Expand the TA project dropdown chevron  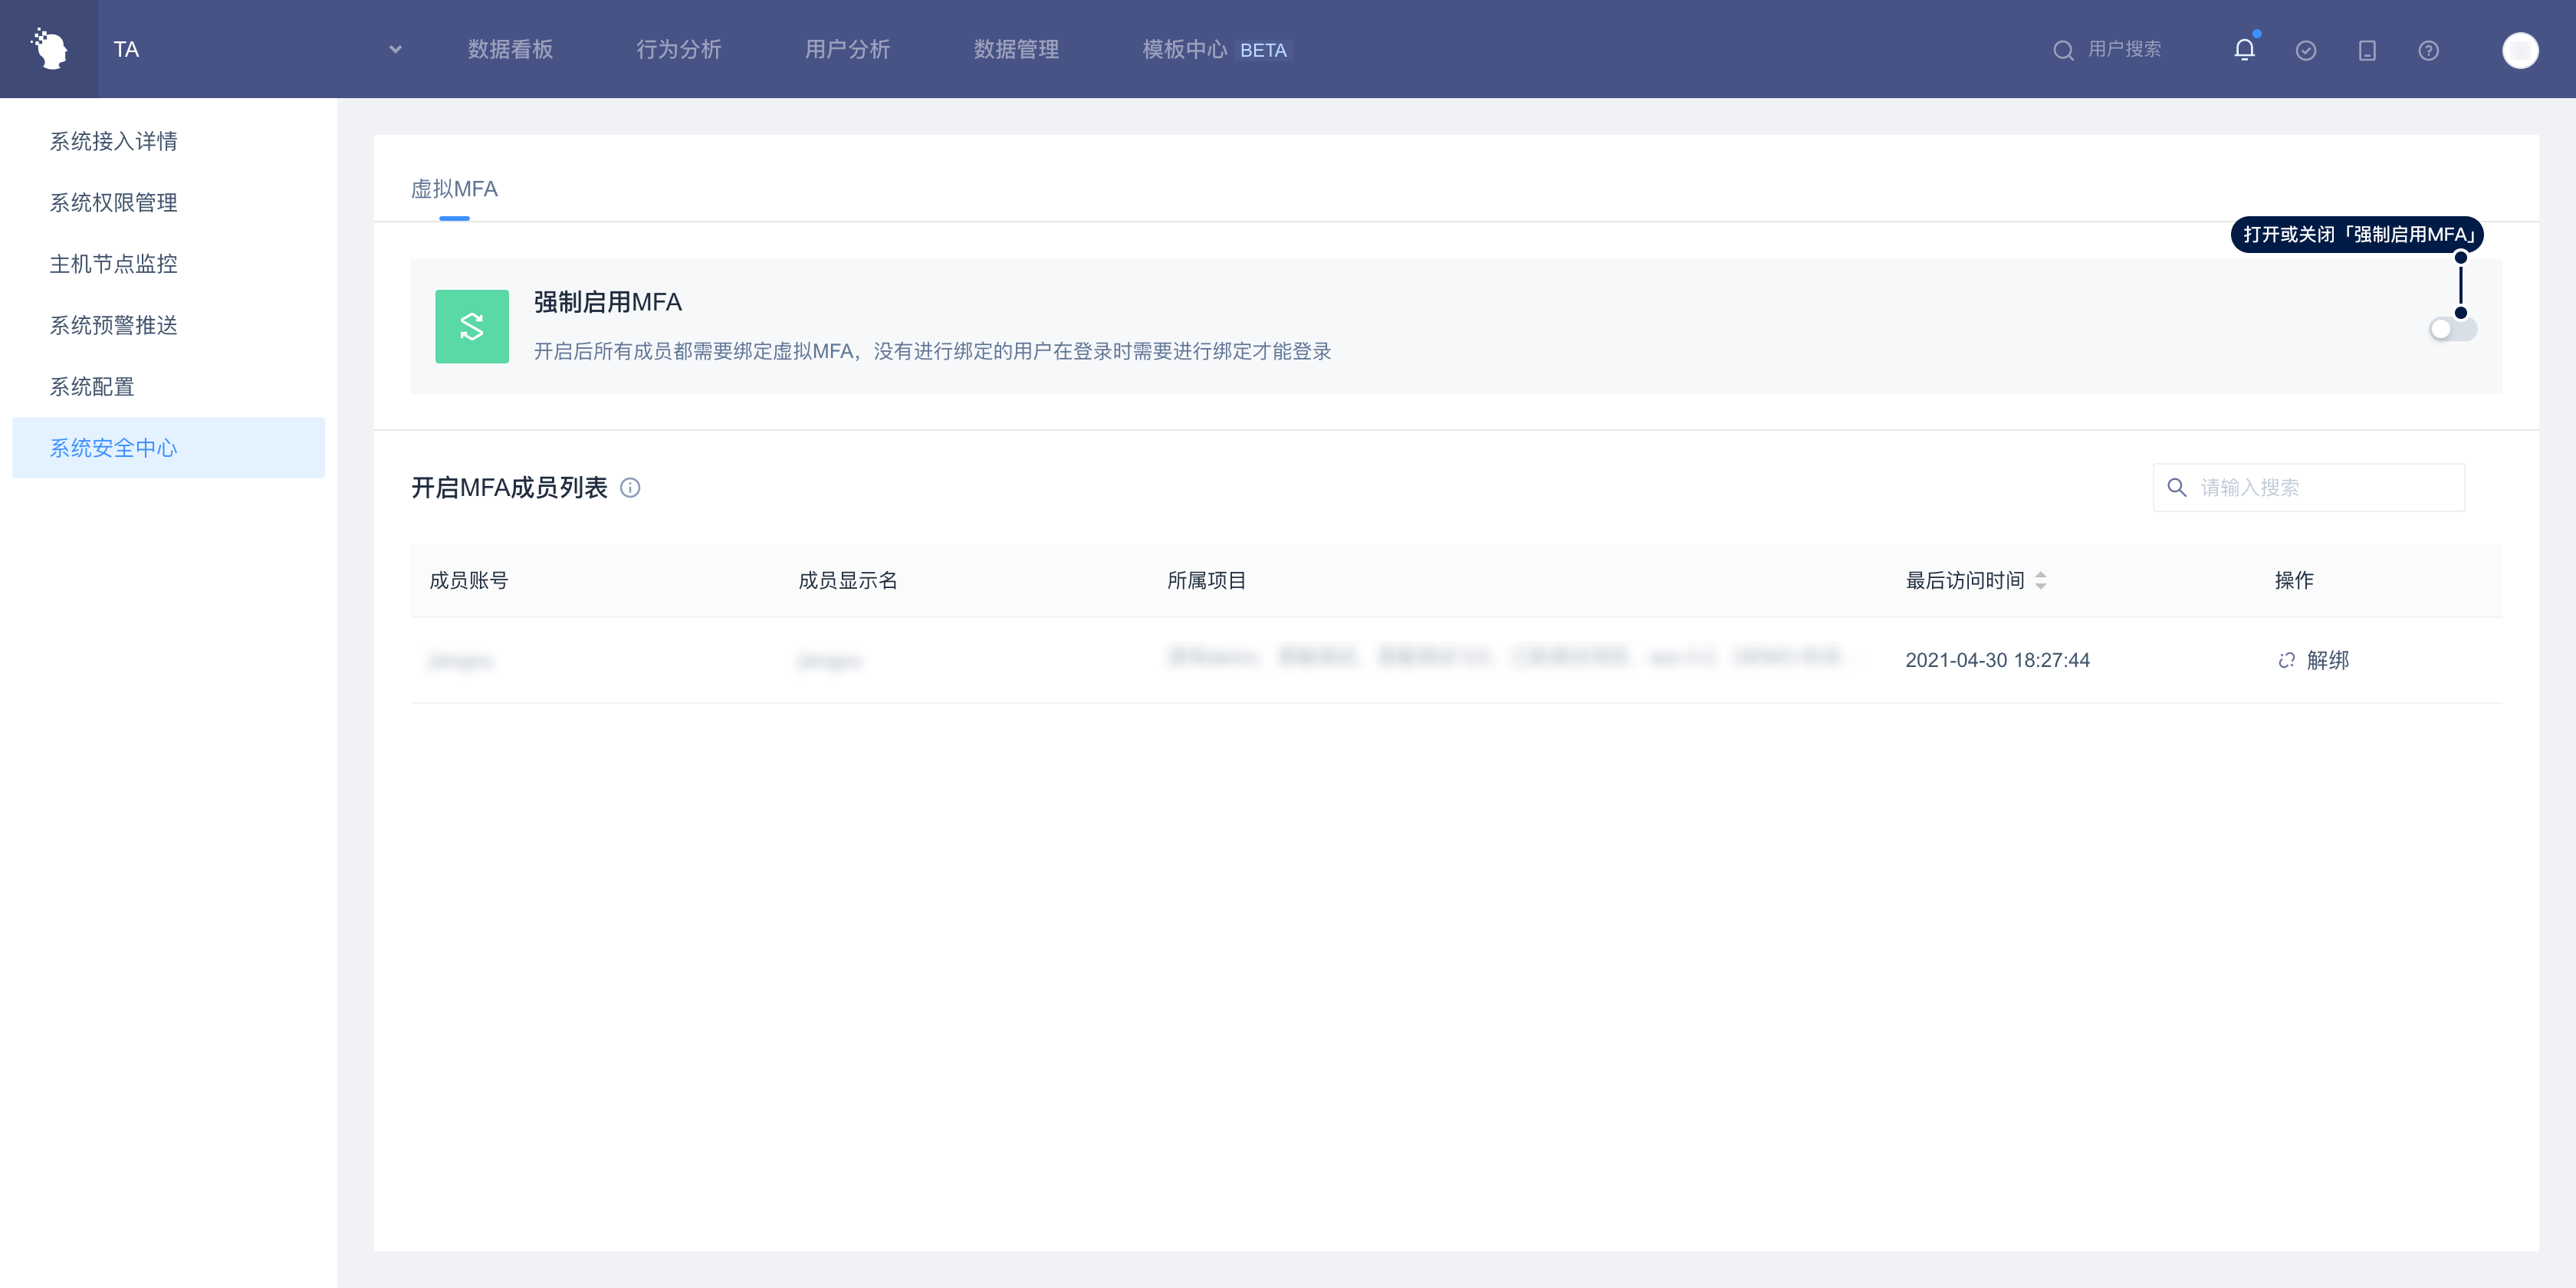(x=395, y=49)
